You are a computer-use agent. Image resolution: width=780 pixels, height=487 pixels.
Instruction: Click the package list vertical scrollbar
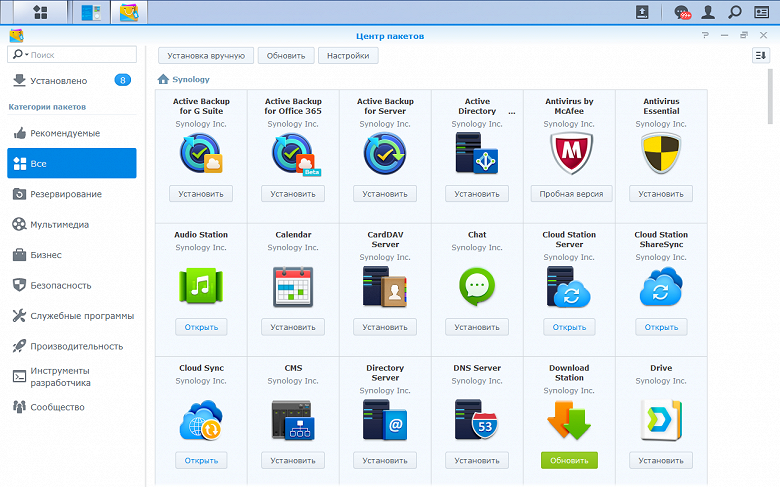point(770,97)
